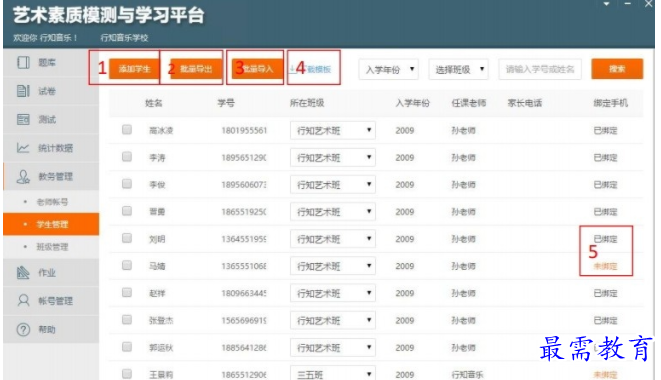This screenshot has height=380, width=661.
Task: Open the 试卷 icon in sidebar
Action: pyautogui.click(x=23, y=91)
